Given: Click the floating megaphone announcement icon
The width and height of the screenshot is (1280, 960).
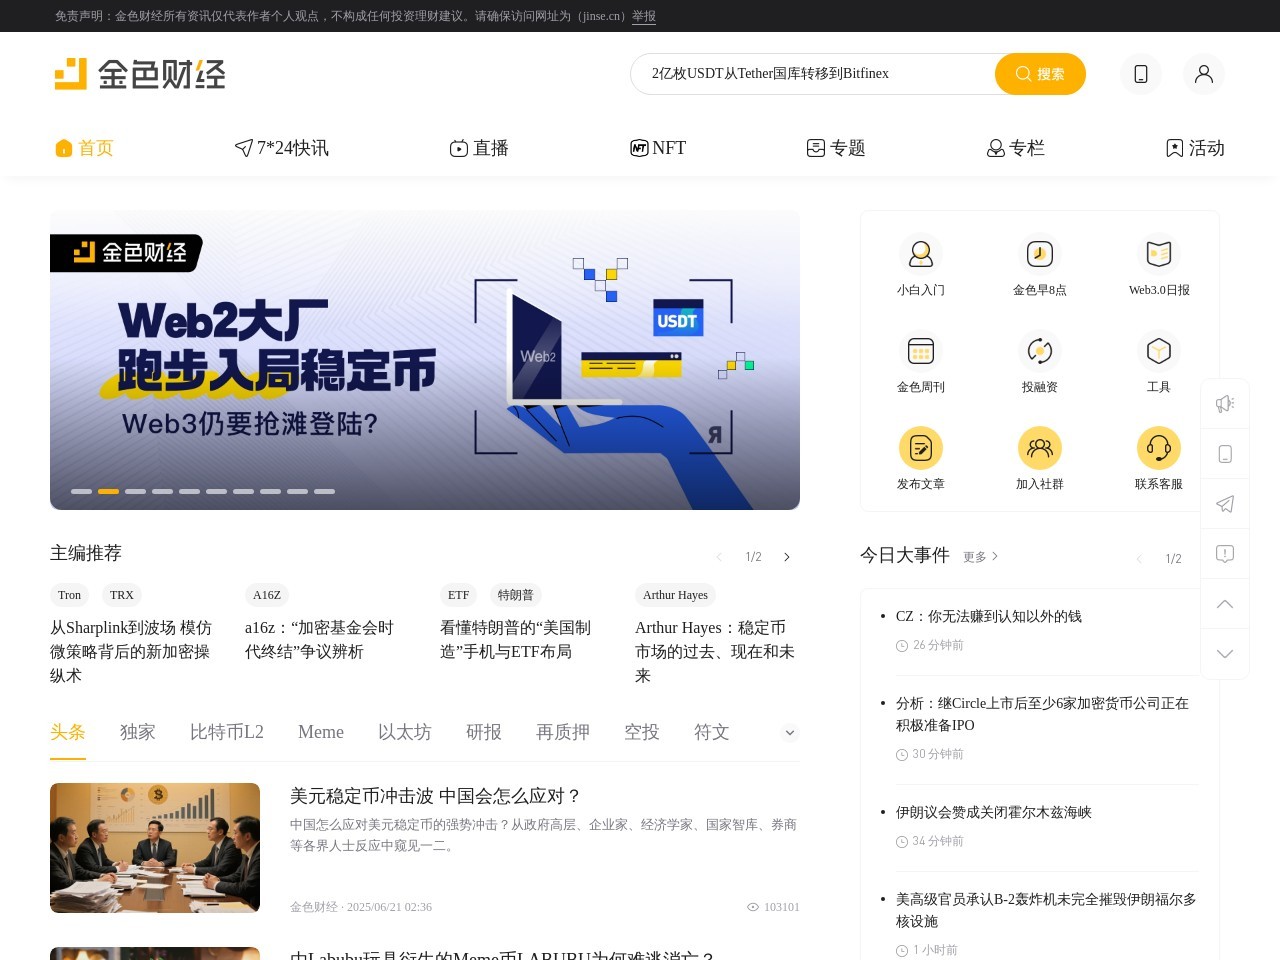Looking at the screenshot, I should coord(1225,404).
